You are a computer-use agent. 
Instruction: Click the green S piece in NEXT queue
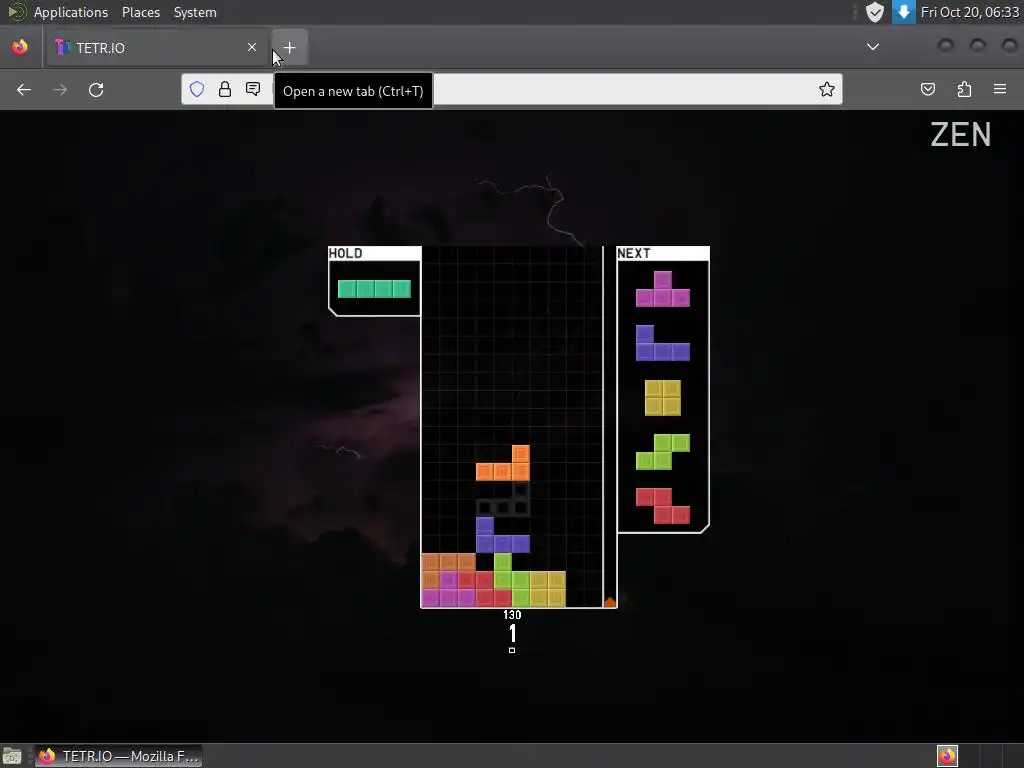tap(663, 452)
